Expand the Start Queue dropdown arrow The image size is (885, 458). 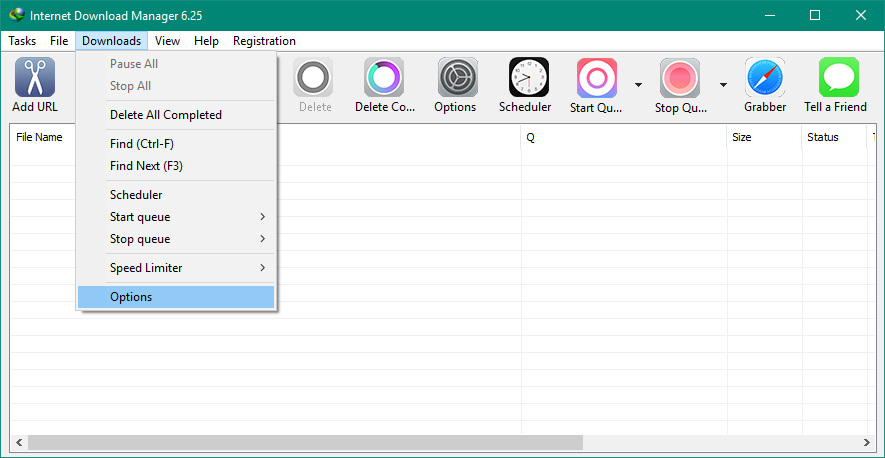[x=638, y=85]
